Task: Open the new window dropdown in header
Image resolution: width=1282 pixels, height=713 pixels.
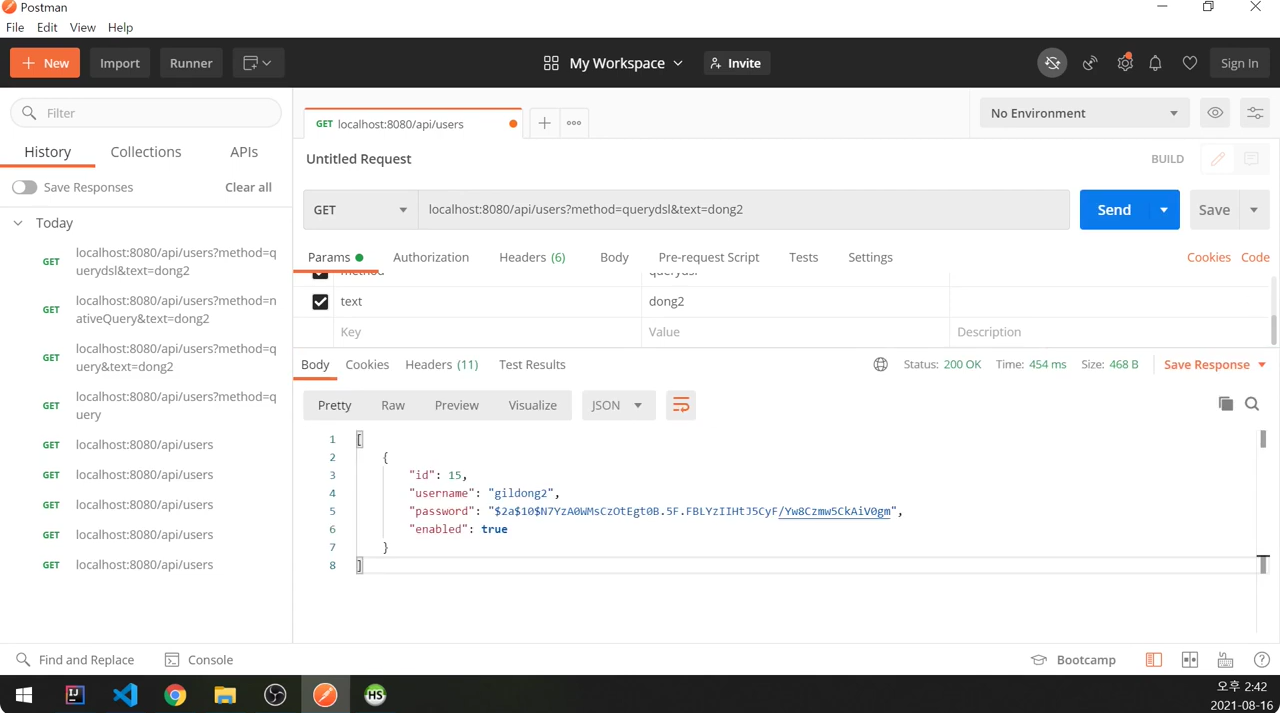Action: pos(258,63)
